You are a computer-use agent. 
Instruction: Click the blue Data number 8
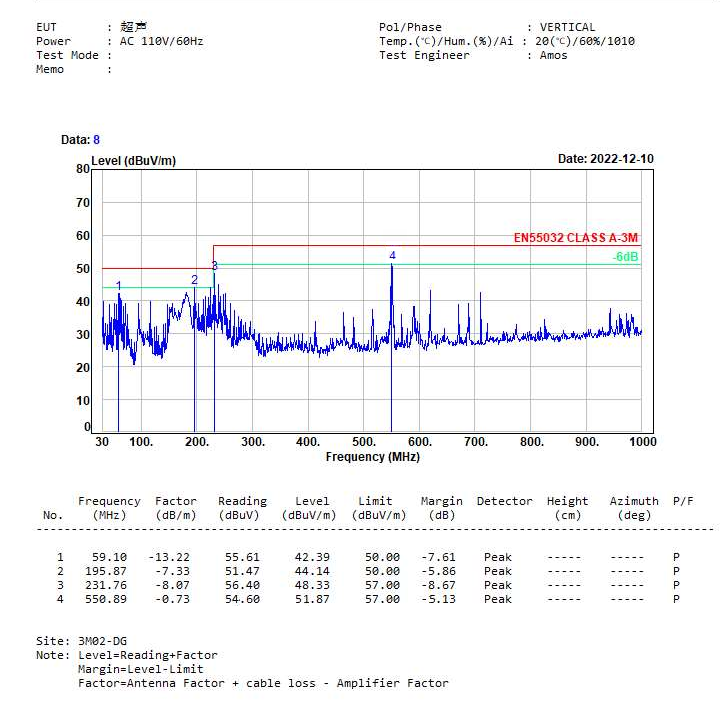96,140
